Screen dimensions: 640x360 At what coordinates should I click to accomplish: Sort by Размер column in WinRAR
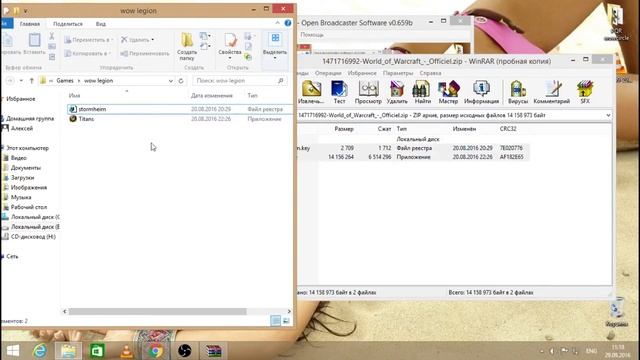[x=344, y=129]
